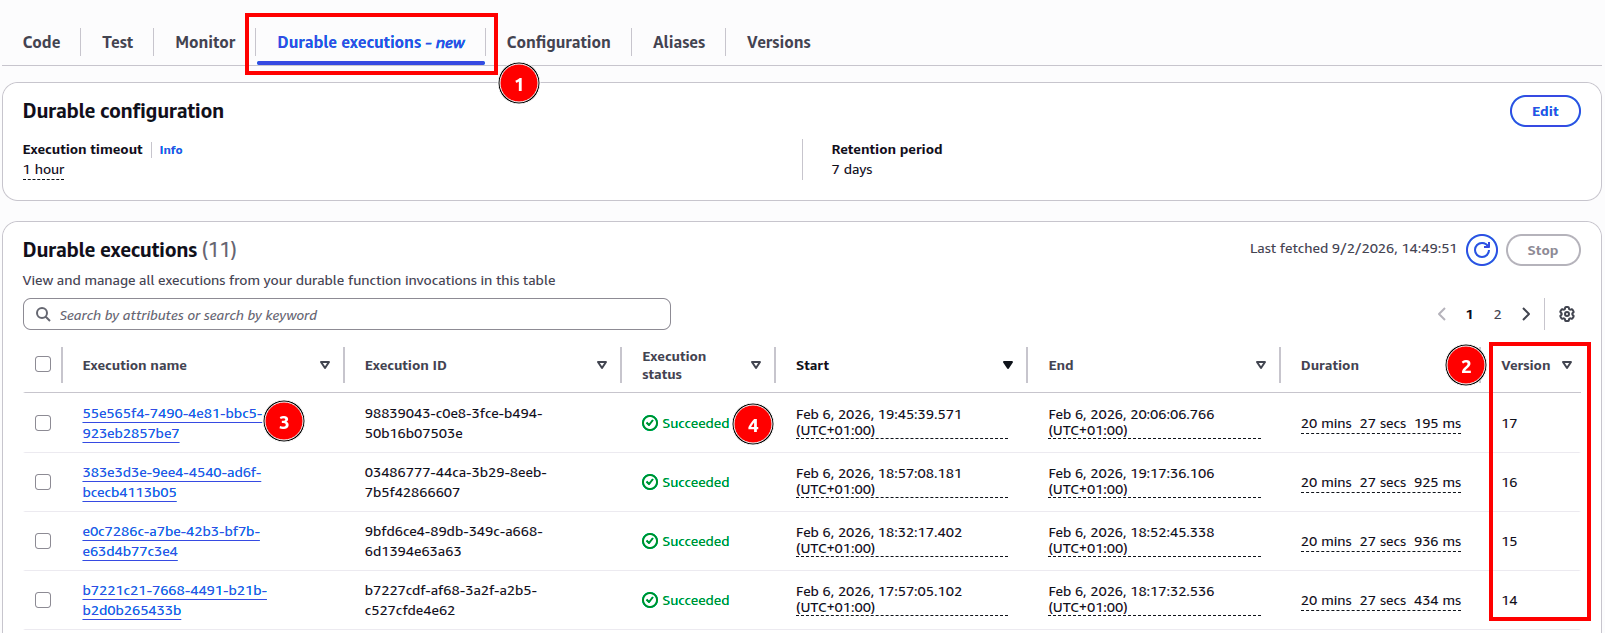Screen dimensions: 1605x633
Task: Click end time Feb 6, 2026, 18:52:45.338
Action: pyautogui.click(x=1155, y=540)
